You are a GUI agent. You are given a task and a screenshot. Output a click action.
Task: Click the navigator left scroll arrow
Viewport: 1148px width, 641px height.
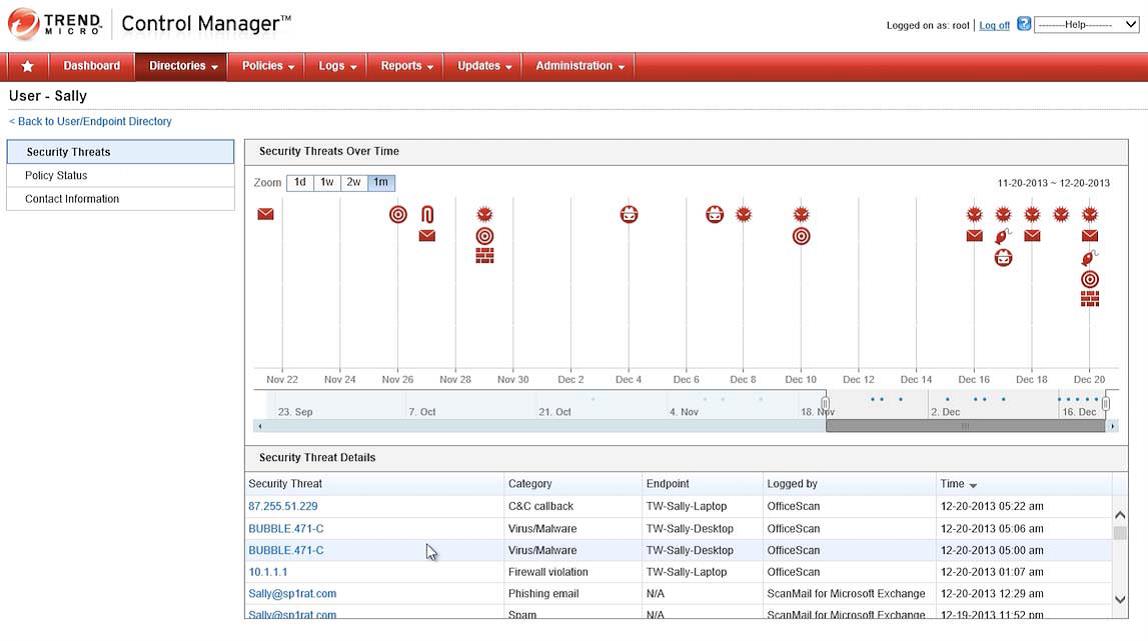(260, 426)
